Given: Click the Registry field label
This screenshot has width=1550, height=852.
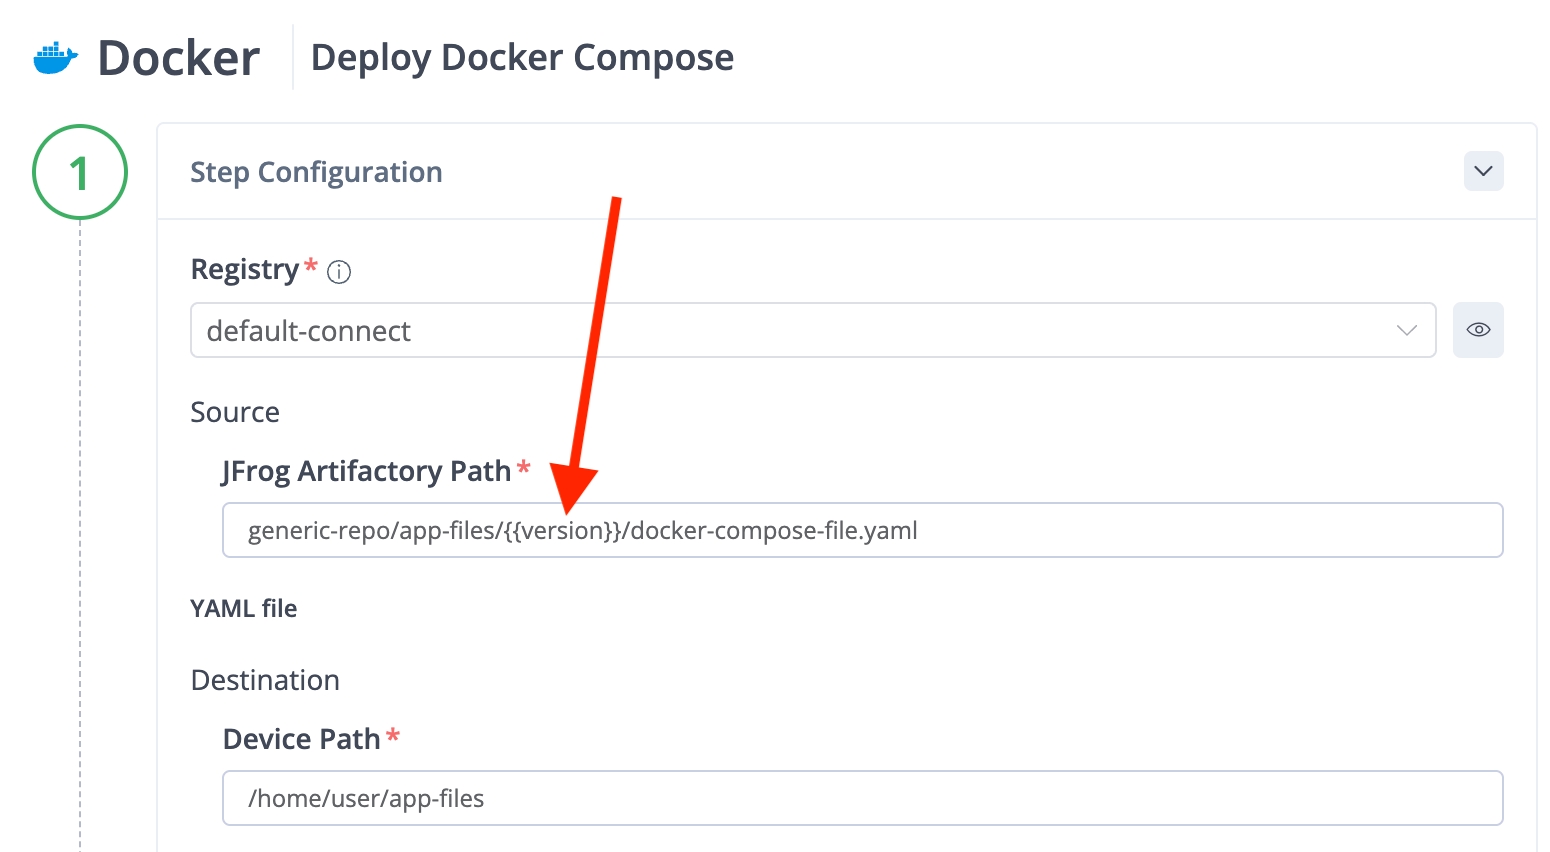Looking at the screenshot, I should click(x=245, y=270).
